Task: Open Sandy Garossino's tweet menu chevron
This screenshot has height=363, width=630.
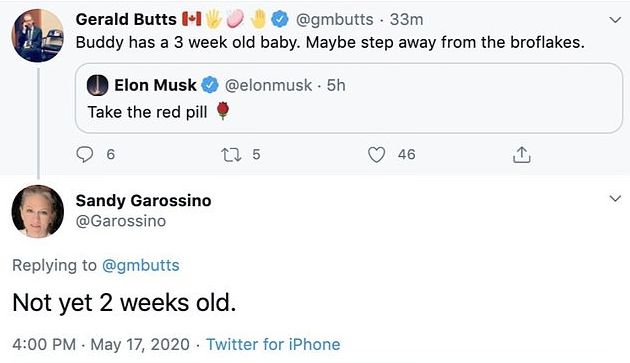Action: tap(615, 199)
